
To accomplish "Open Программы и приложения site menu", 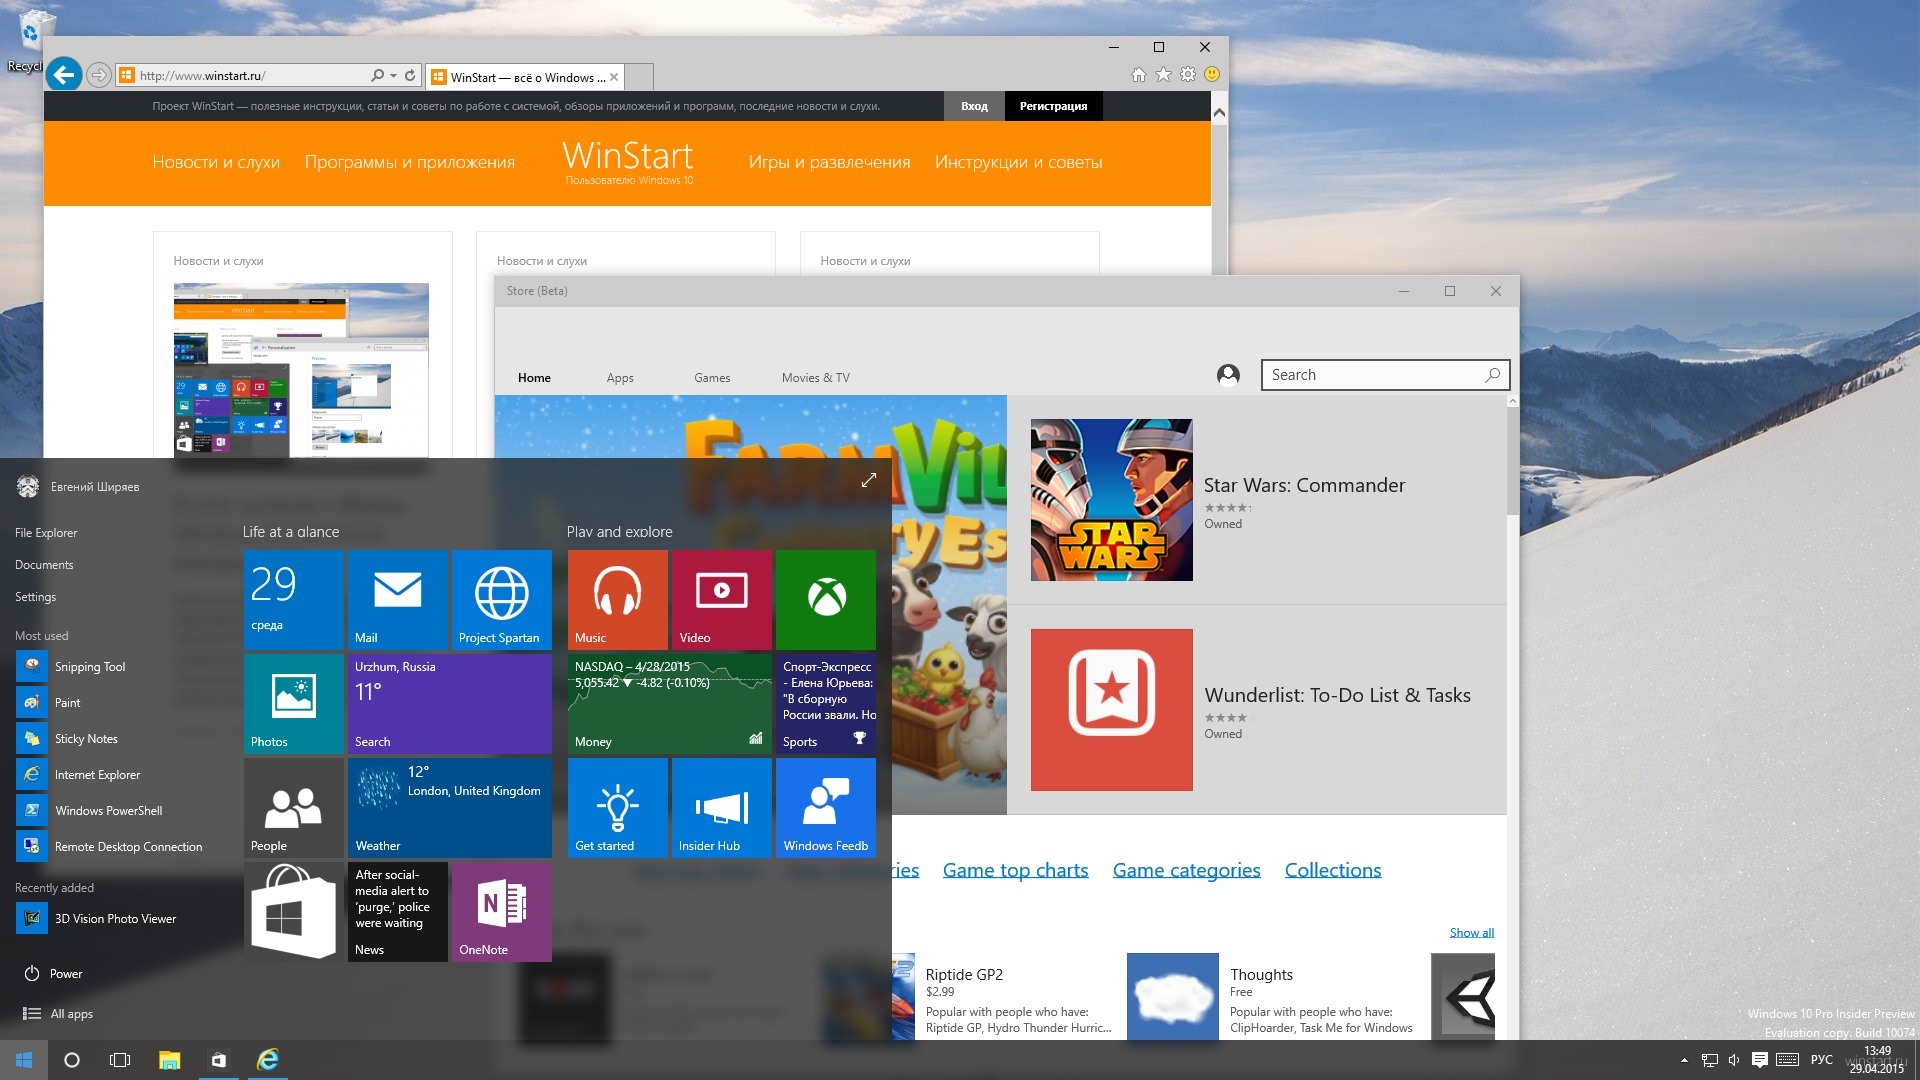I will tap(410, 162).
